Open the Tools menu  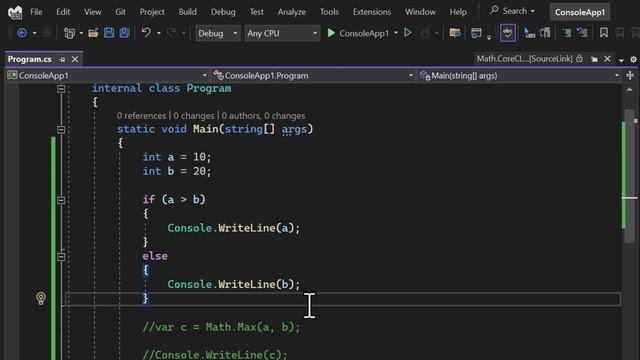(x=329, y=12)
